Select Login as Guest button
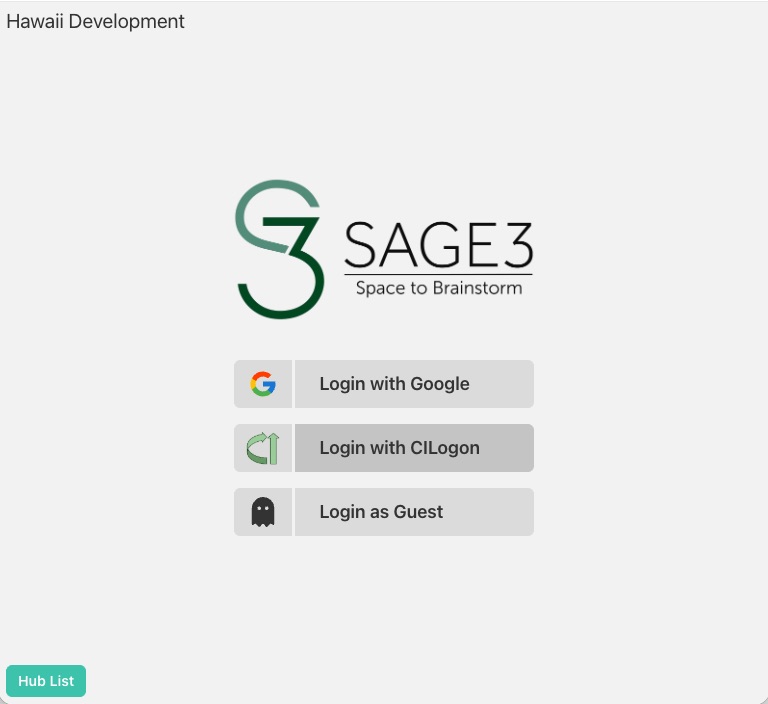The image size is (768, 704). pos(414,512)
